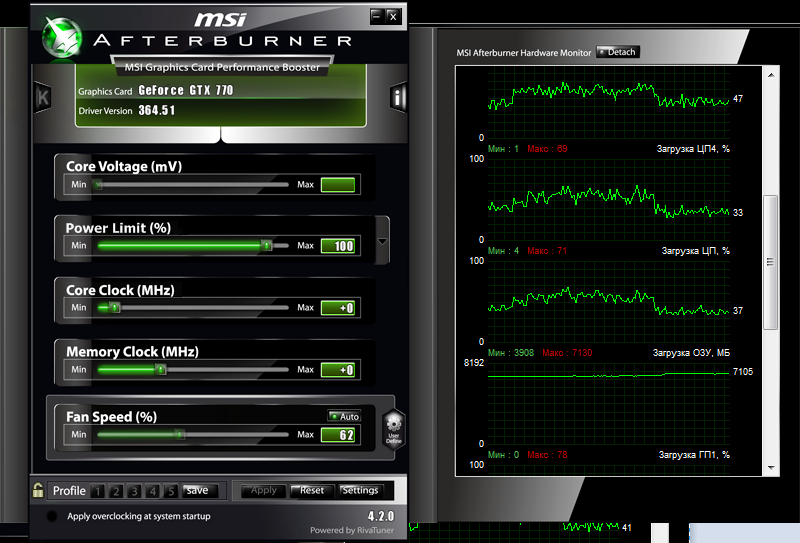This screenshot has width=800, height=543.
Task: Click the Power Limit slider handle
Action: pyautogui.click(x=266, y=246)
